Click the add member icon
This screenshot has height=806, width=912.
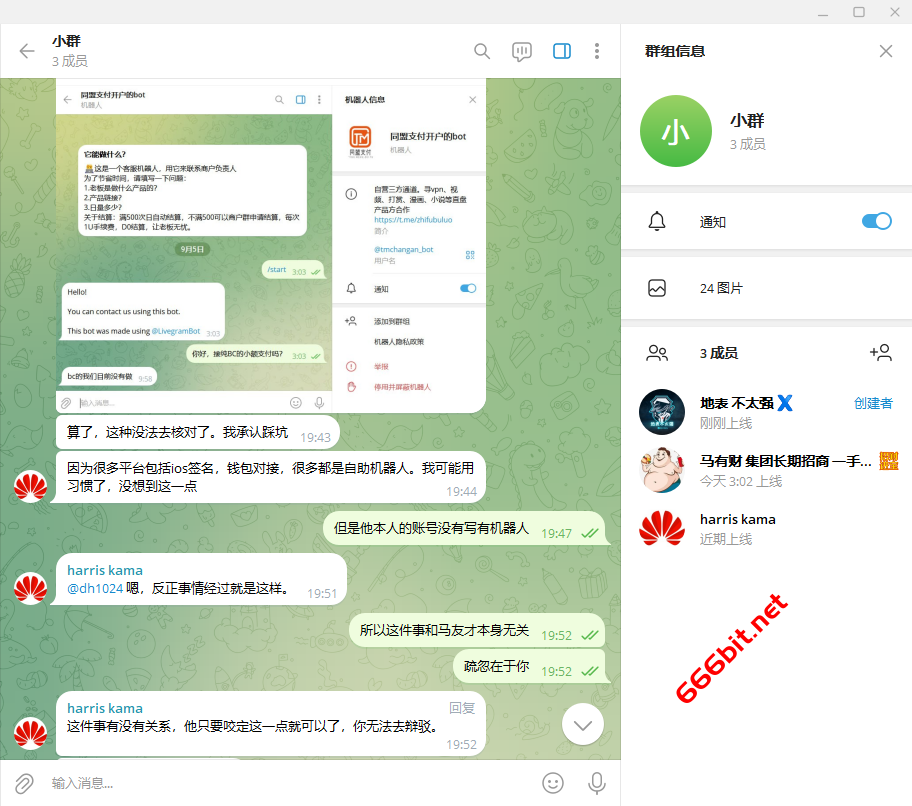[x=880, y=352]
